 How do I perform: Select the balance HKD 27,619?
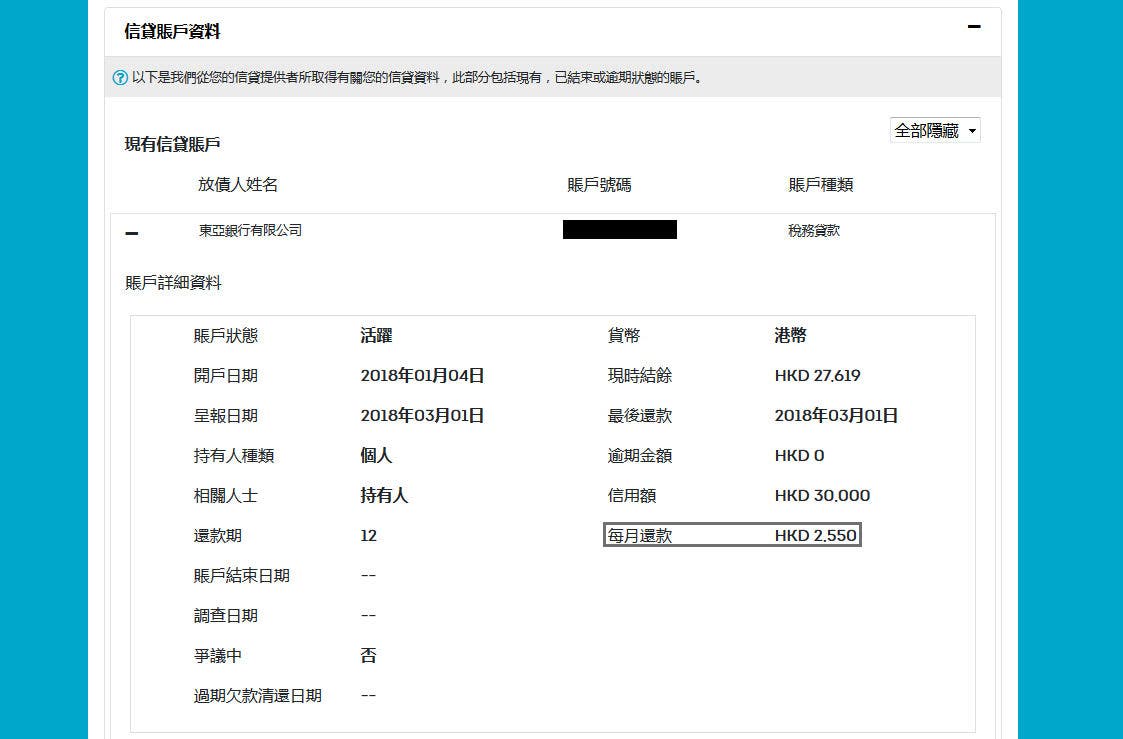(x=818, y=376)
